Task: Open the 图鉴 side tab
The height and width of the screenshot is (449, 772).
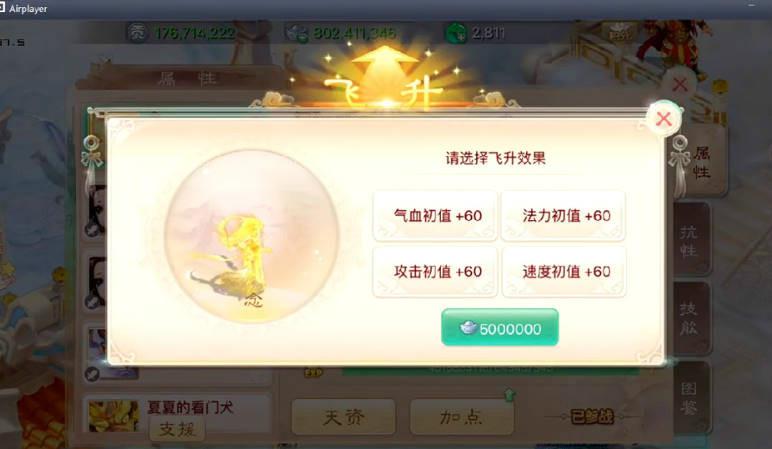Action: (690, 398)
